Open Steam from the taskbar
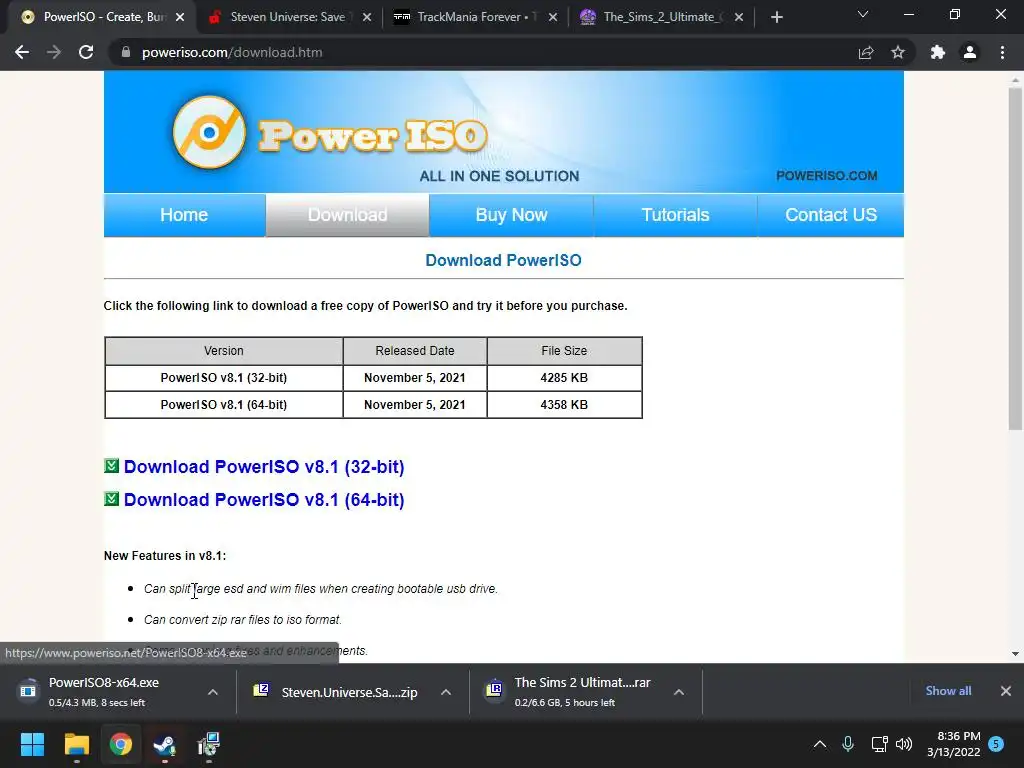Screen dimensions: 1024x768 [165, 744]
